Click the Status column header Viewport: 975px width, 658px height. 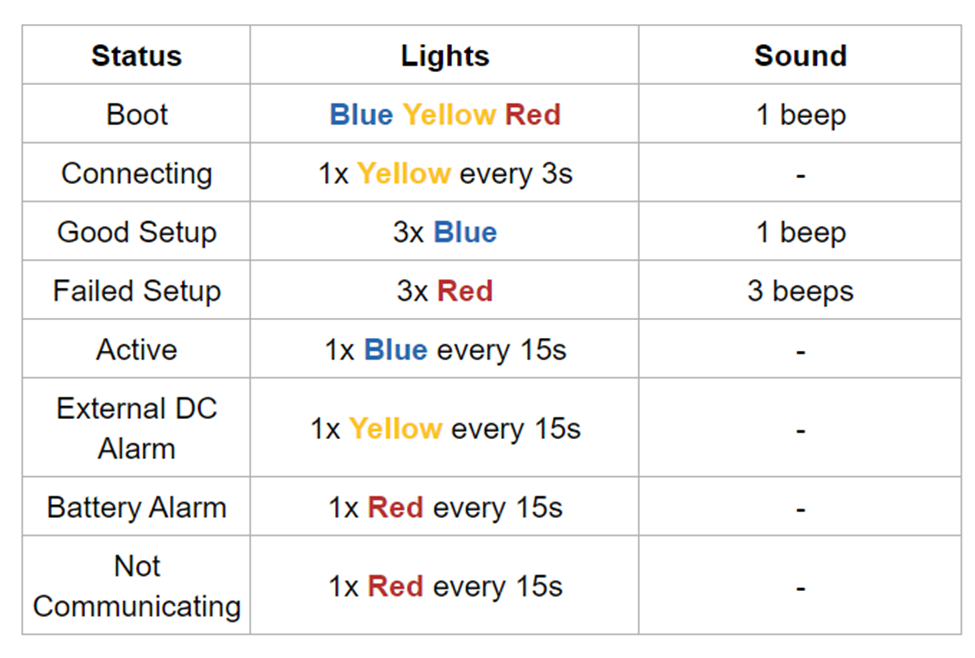(x=136, y=55)
